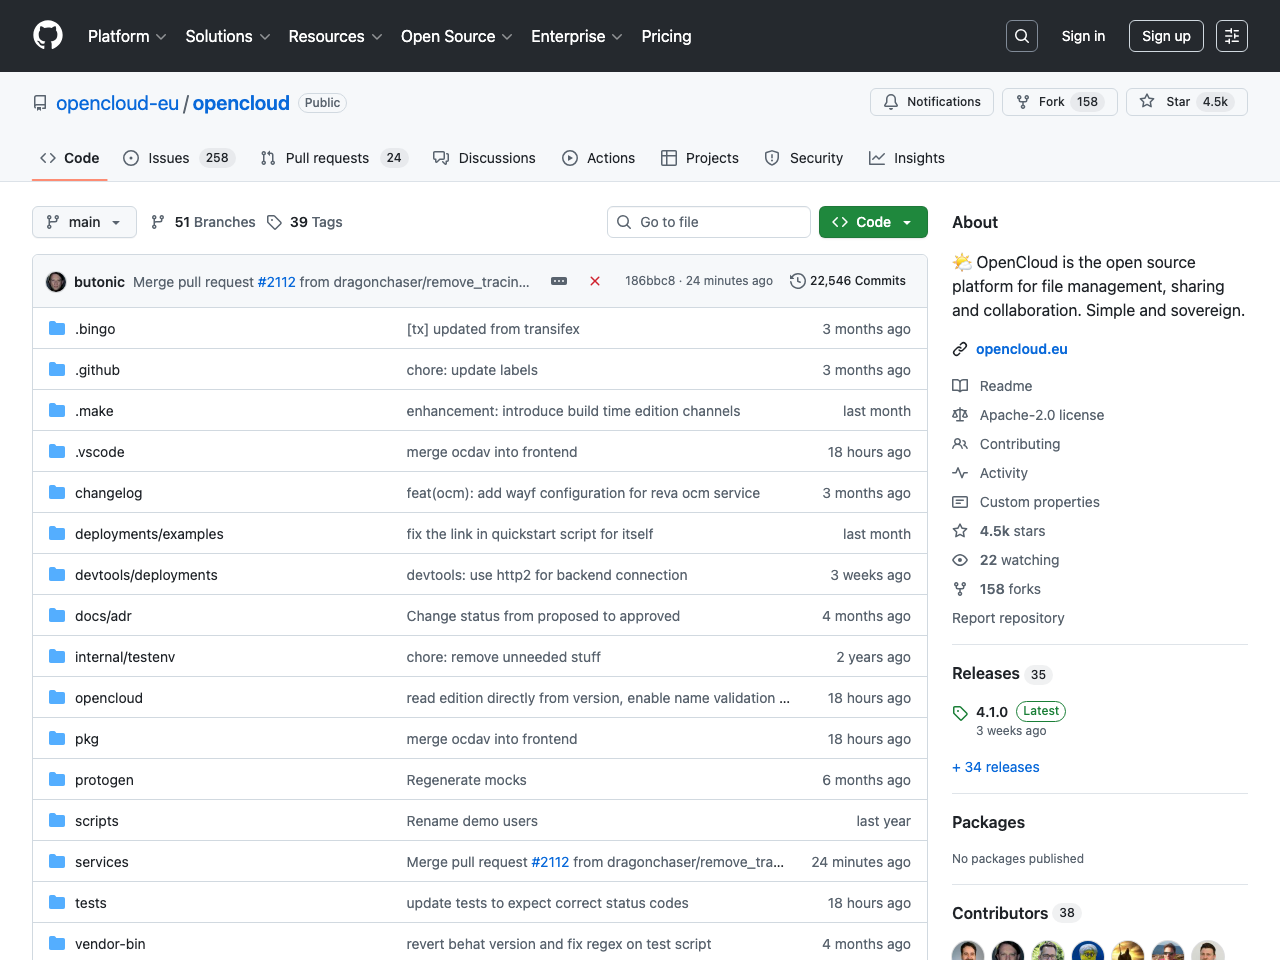This screenshot has width=1280, height=960.
Task: Open the opencloud.eu website link
Action: point(1022,348)
